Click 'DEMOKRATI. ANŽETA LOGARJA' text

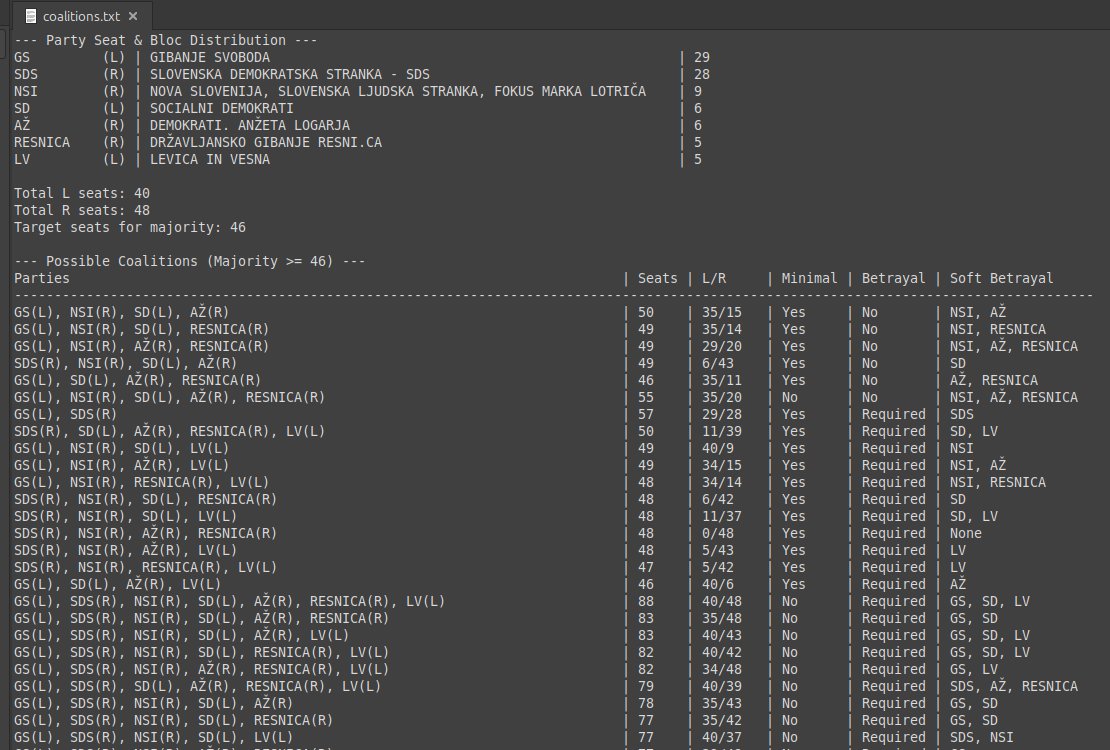[x=250, y=125]
